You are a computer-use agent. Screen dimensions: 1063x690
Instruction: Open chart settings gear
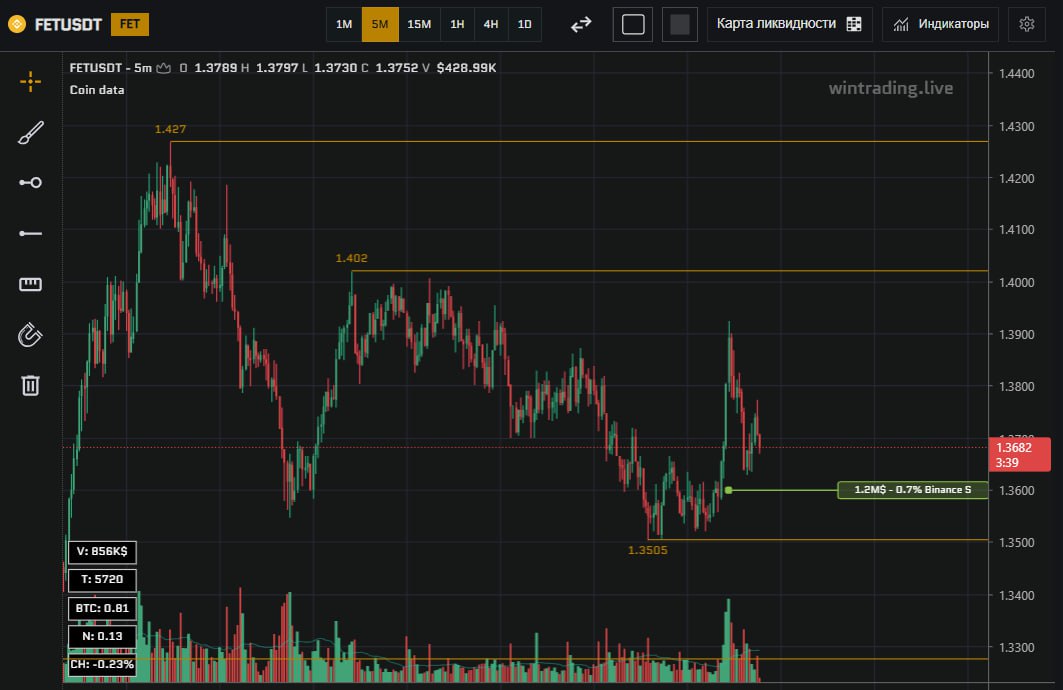1026,24
